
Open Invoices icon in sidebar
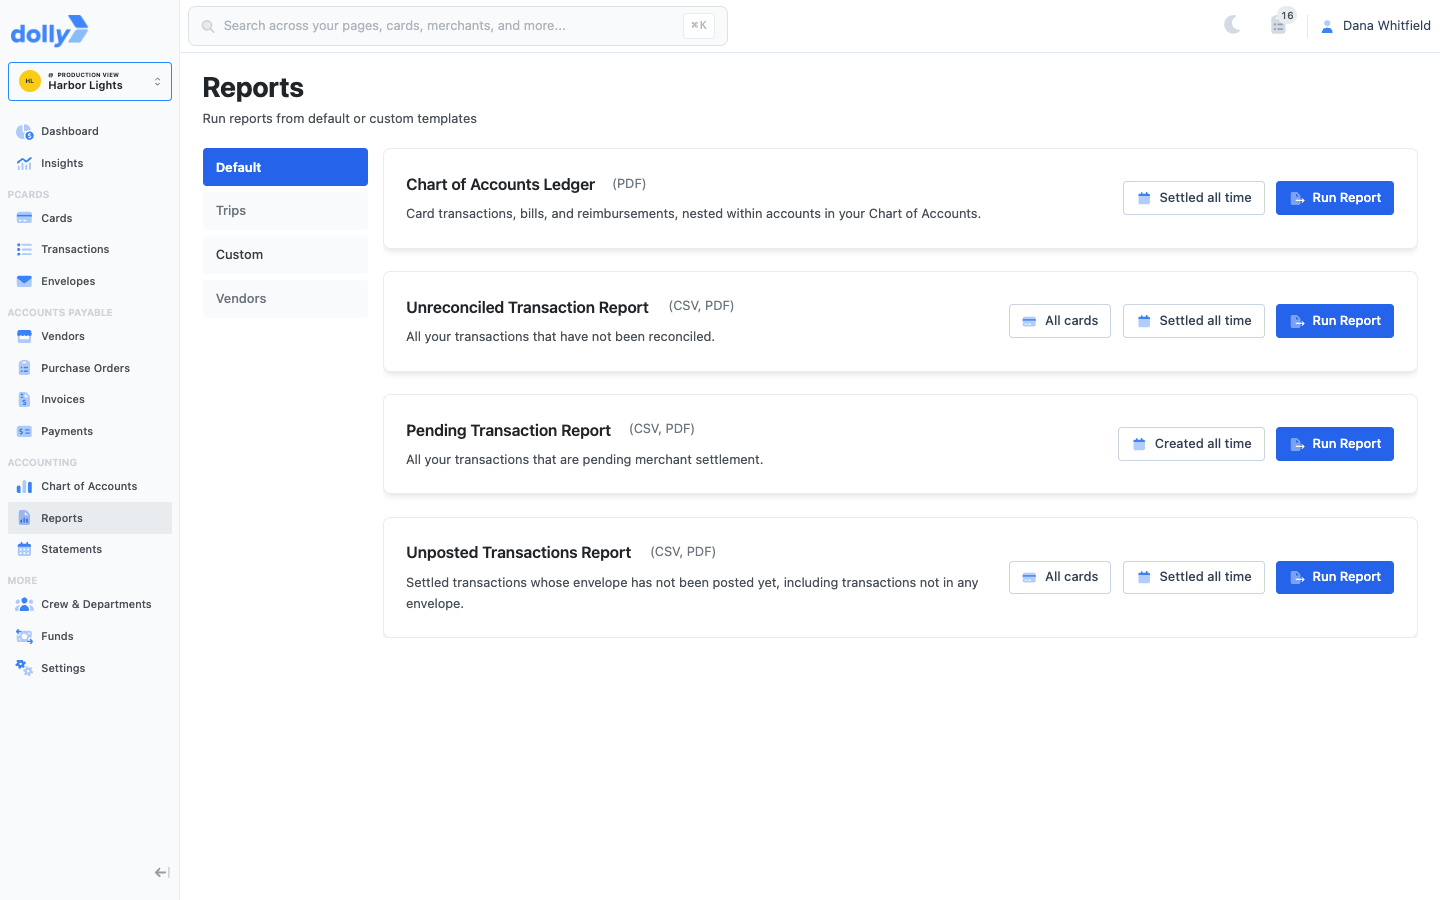pyautogui.click(x=24, y=400)
